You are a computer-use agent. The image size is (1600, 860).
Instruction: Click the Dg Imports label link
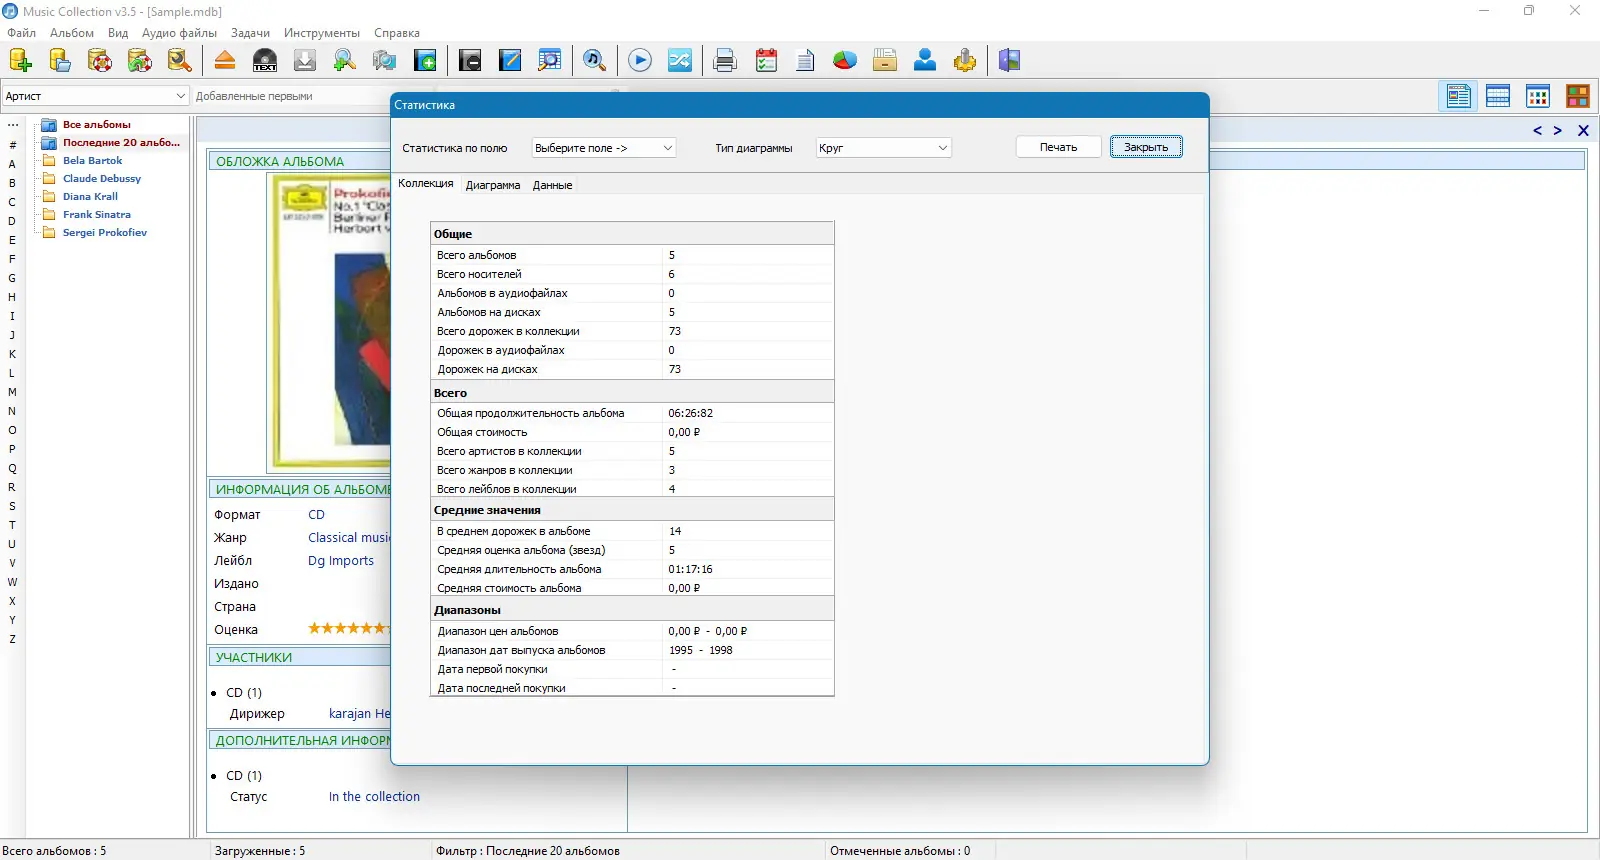click(x=341, y=561)
